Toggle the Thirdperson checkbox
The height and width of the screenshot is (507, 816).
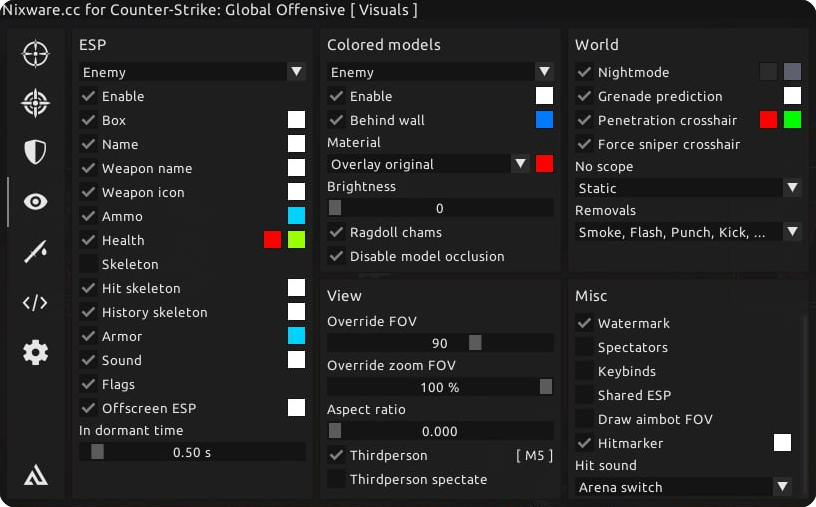pos(337,455)
